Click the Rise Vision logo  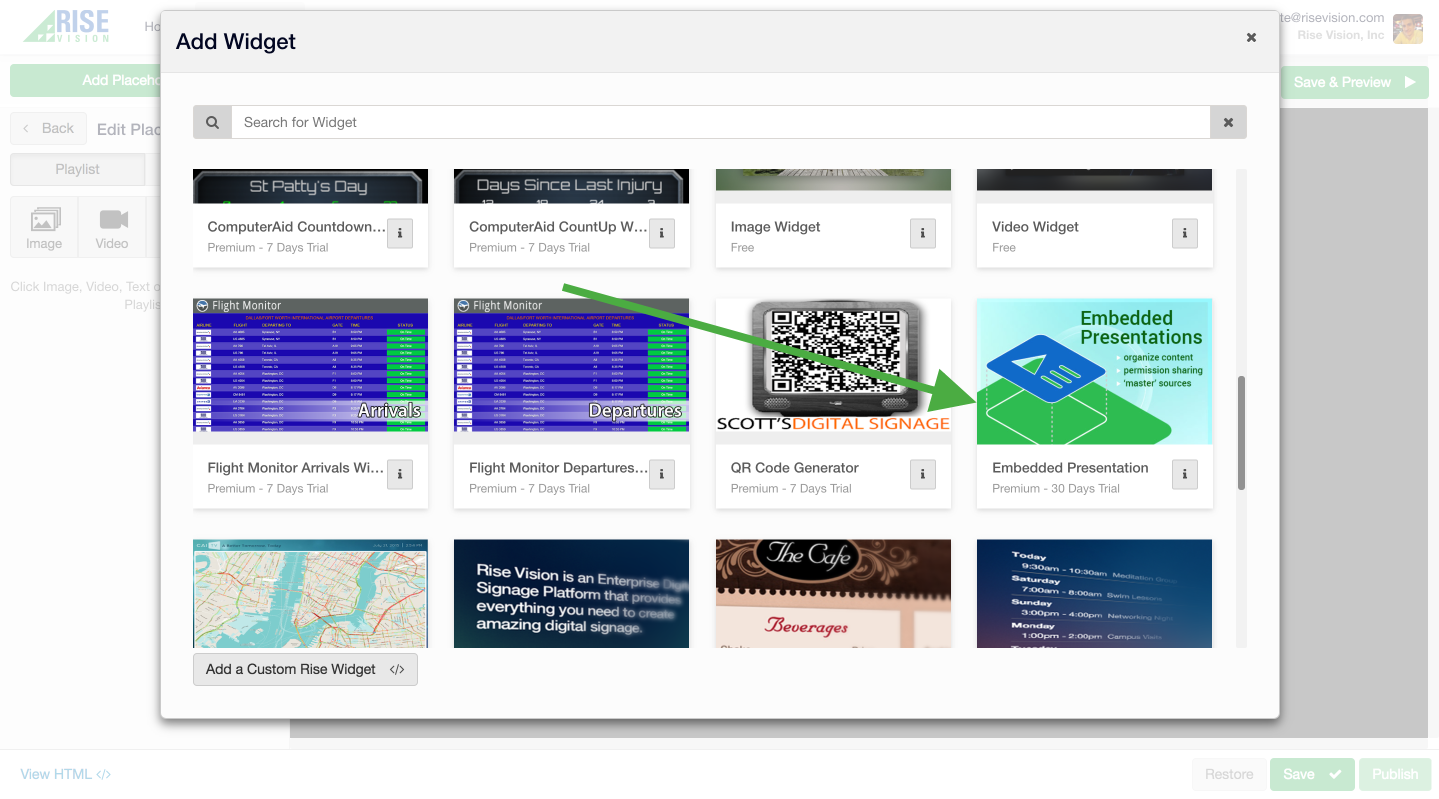[66, 26]
